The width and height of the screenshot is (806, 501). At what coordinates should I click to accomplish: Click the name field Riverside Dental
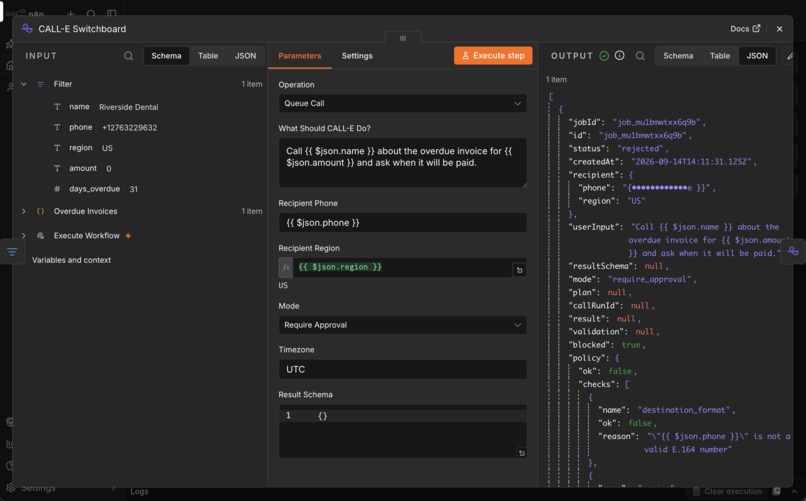coord(129,107)
